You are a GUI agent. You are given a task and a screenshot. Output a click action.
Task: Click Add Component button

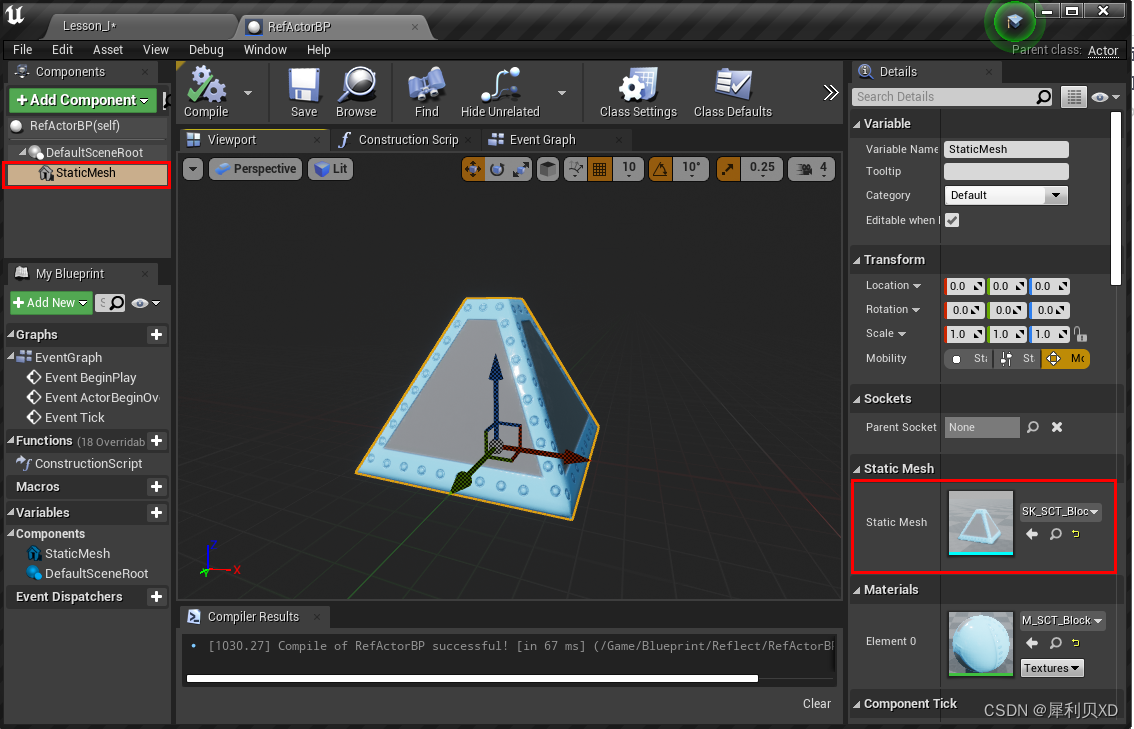point(82,100)
